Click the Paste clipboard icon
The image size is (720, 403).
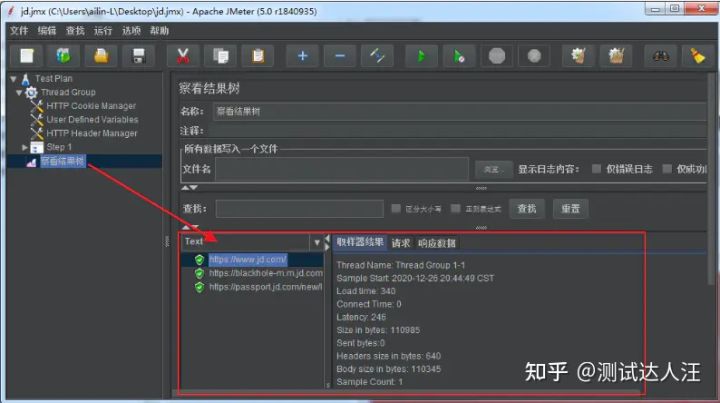(258, 56)
